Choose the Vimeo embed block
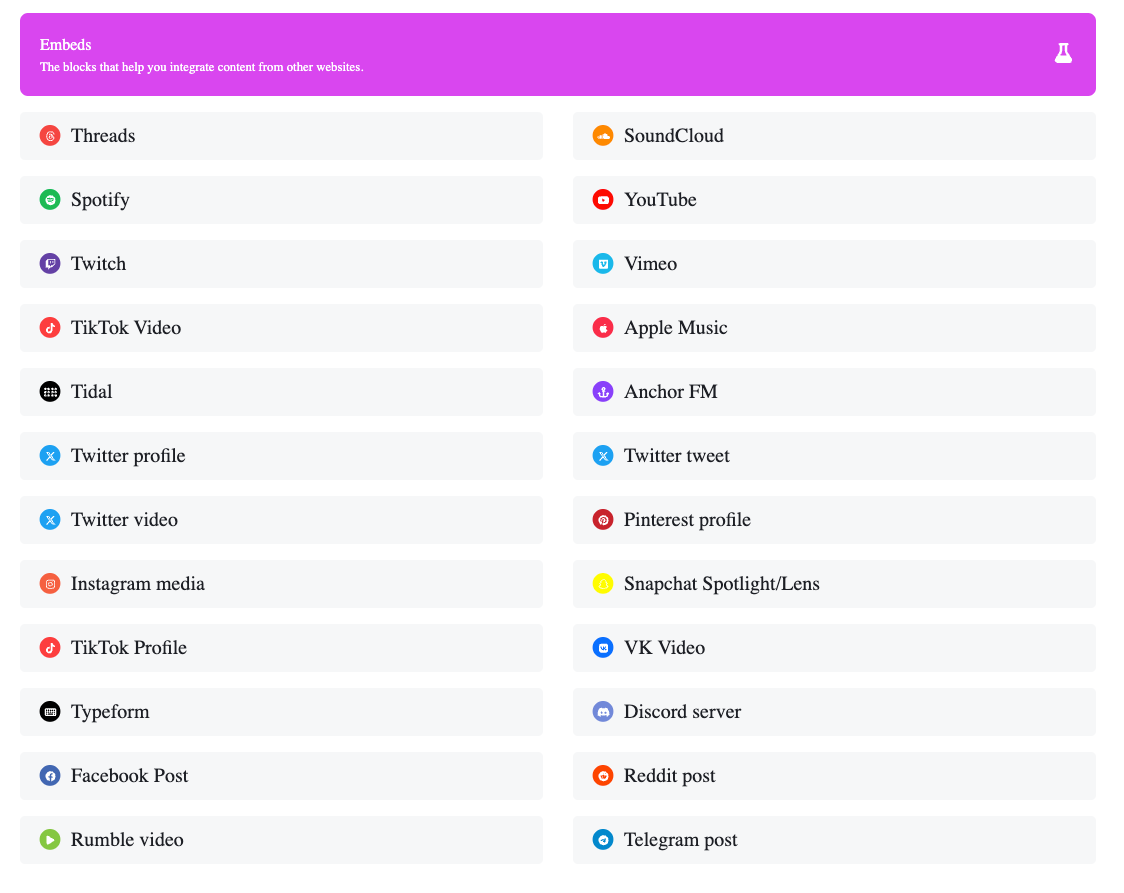This screenshot has width=1124, height=893. point(834,264)
